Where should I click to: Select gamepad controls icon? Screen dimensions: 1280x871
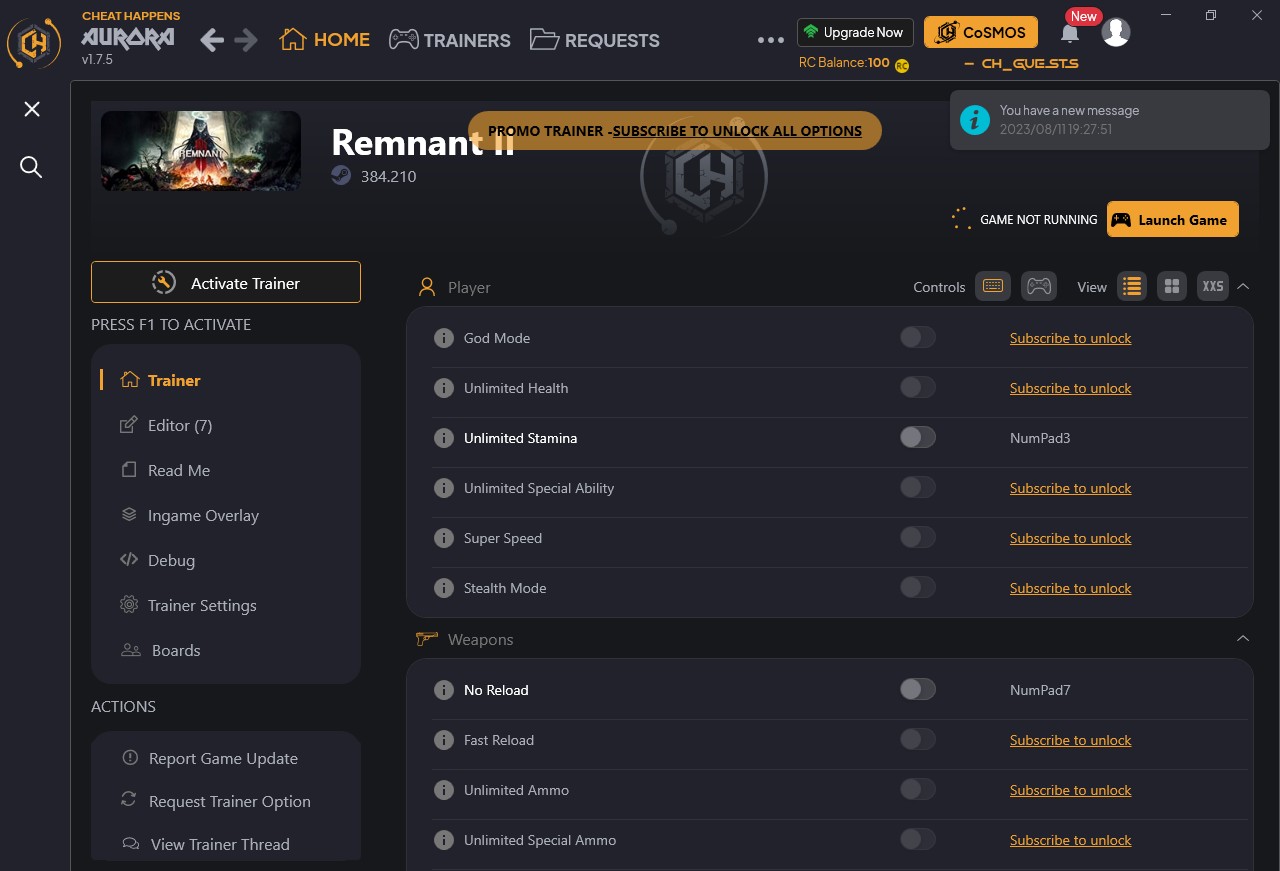coord(1039,287)
